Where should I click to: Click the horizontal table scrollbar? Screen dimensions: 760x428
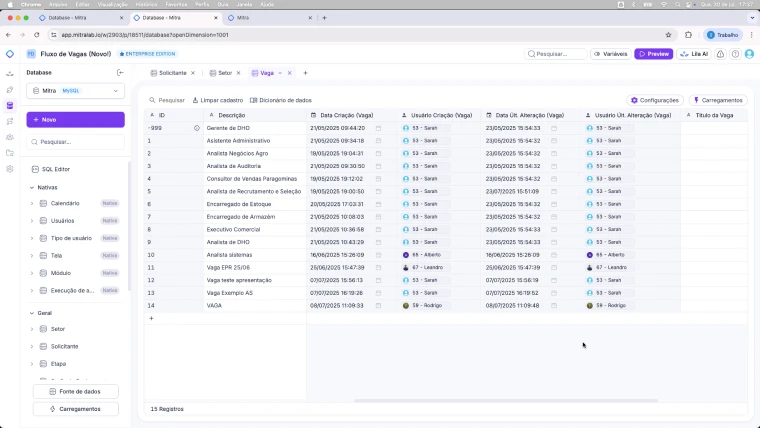(x=506, y=401)
